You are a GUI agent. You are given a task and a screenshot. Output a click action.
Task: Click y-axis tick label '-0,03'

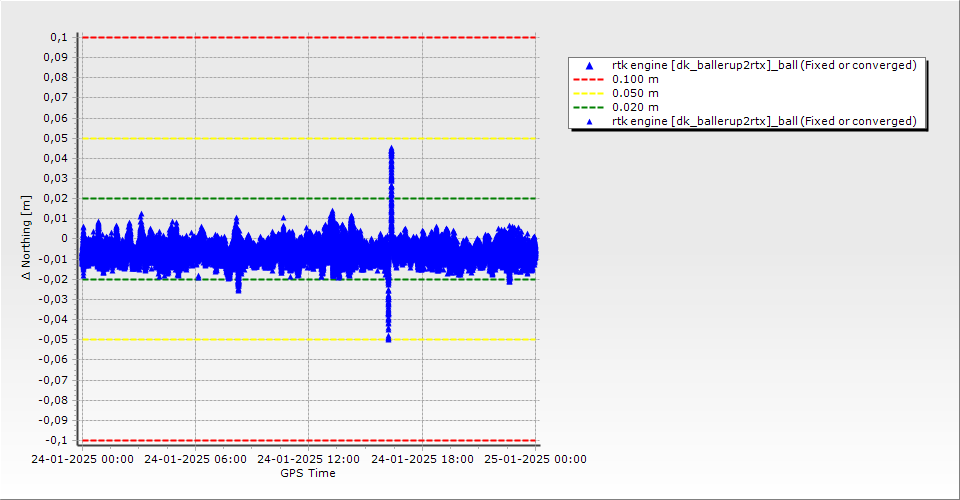point(53,299)
